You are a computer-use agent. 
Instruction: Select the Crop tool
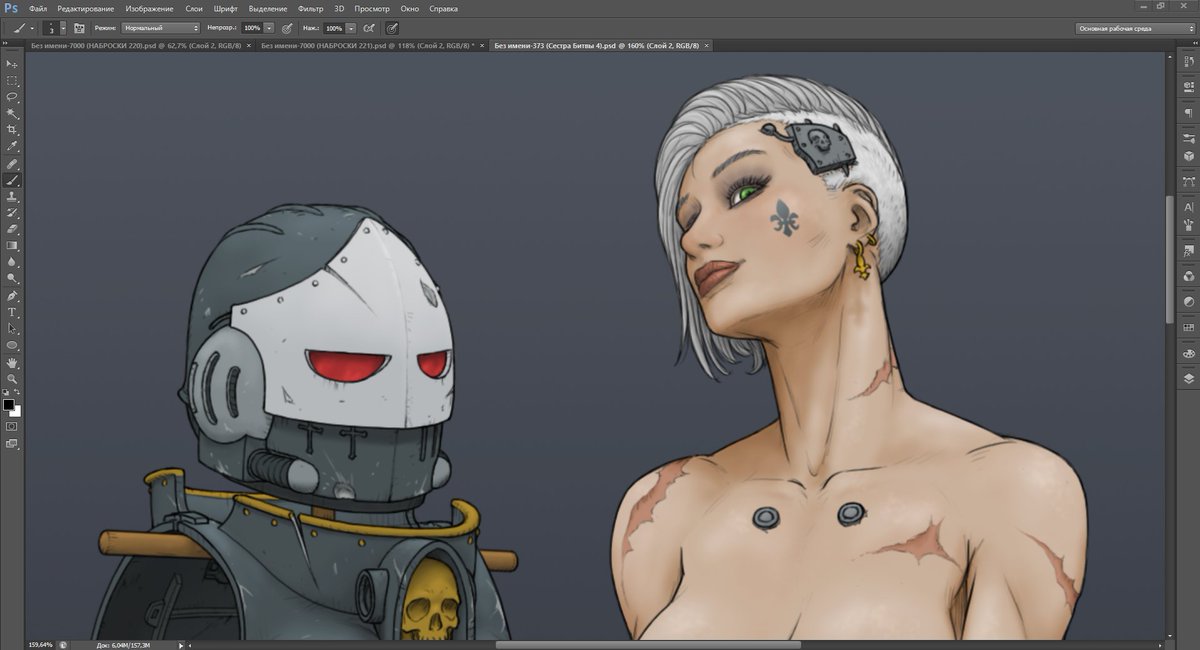tap(13, 130)
